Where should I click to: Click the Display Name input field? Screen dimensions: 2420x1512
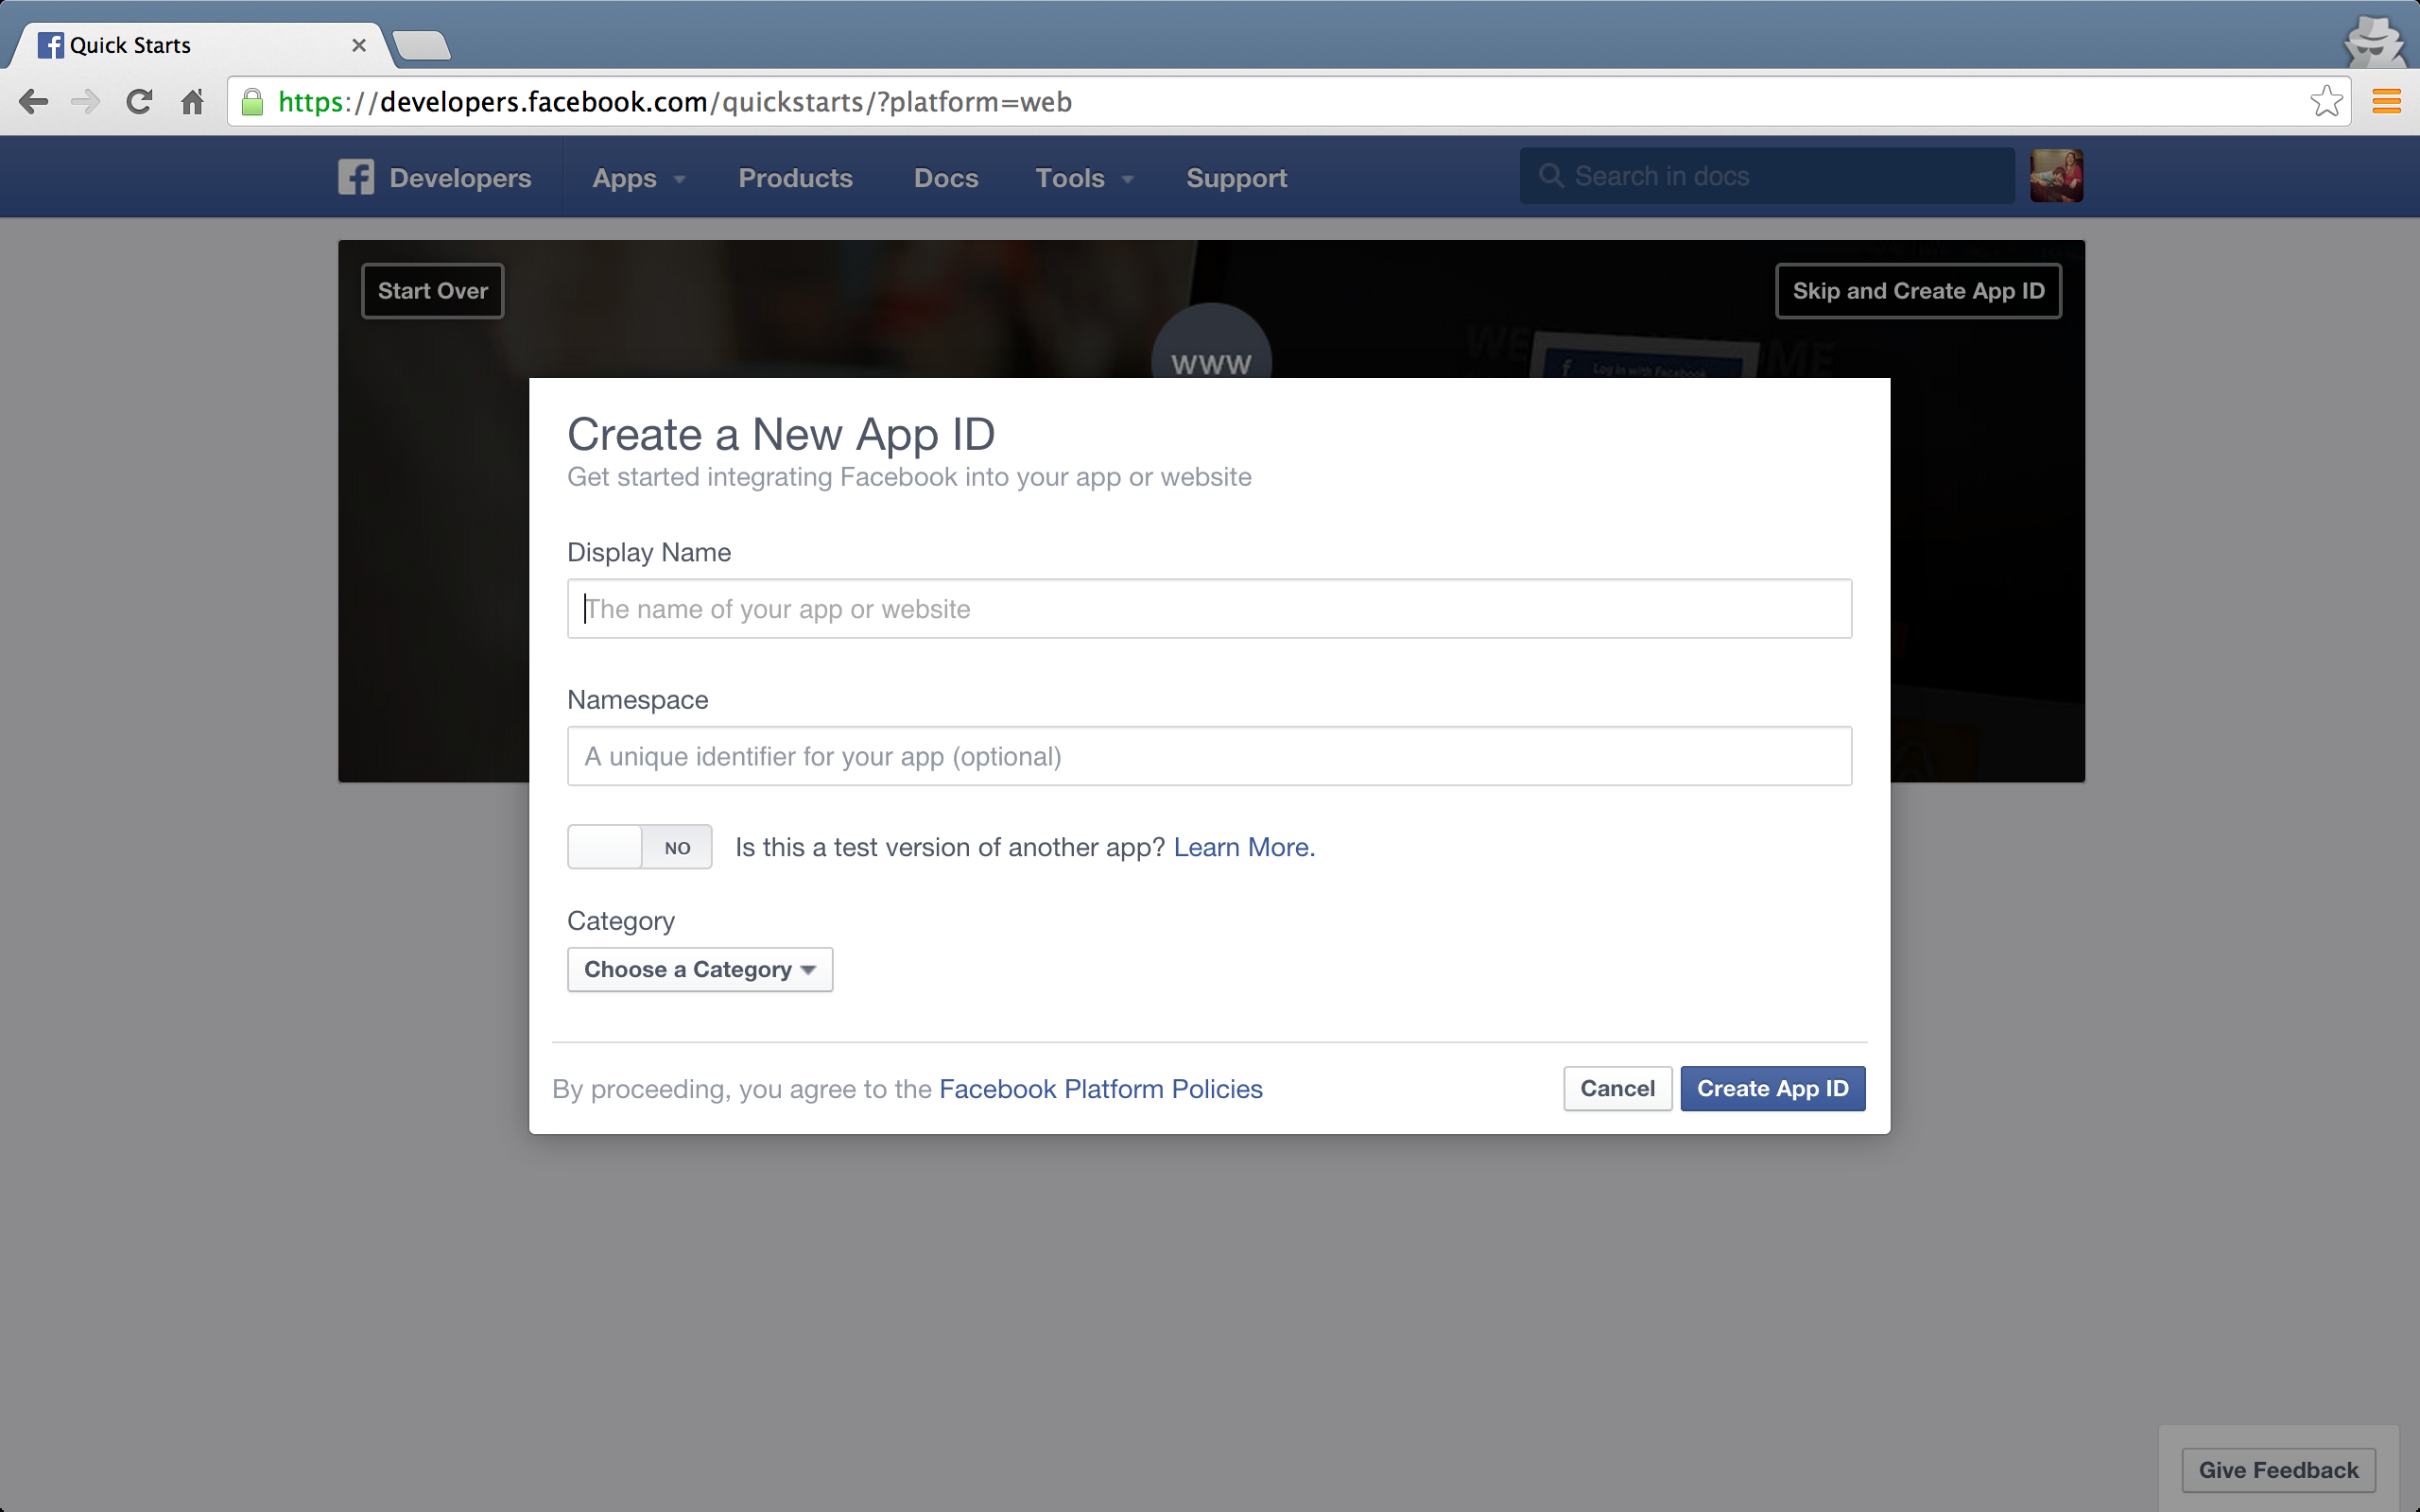click(x=1209, y=609)
